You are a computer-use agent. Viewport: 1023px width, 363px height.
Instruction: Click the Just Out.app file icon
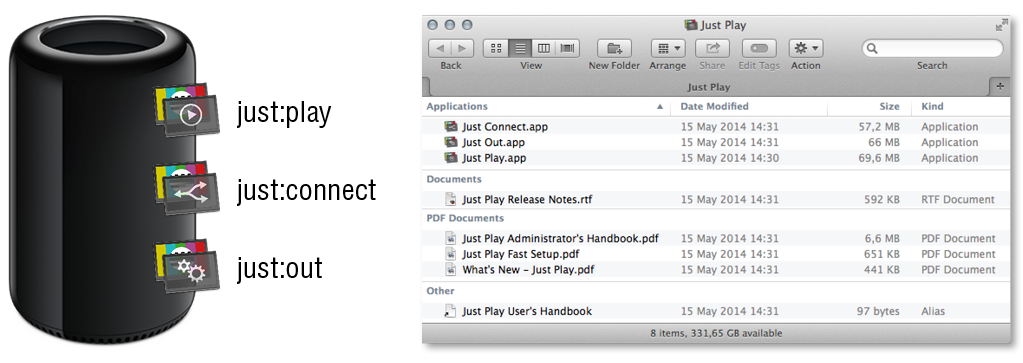point(451,142)
